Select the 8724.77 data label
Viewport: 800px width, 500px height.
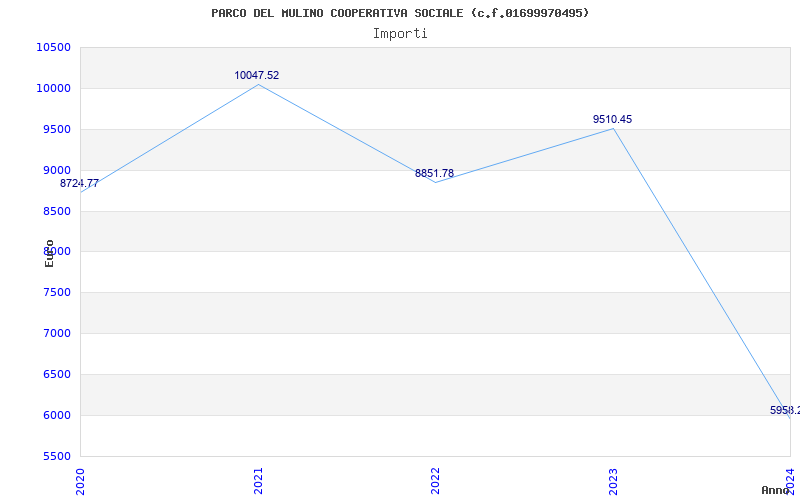[79, 184]
